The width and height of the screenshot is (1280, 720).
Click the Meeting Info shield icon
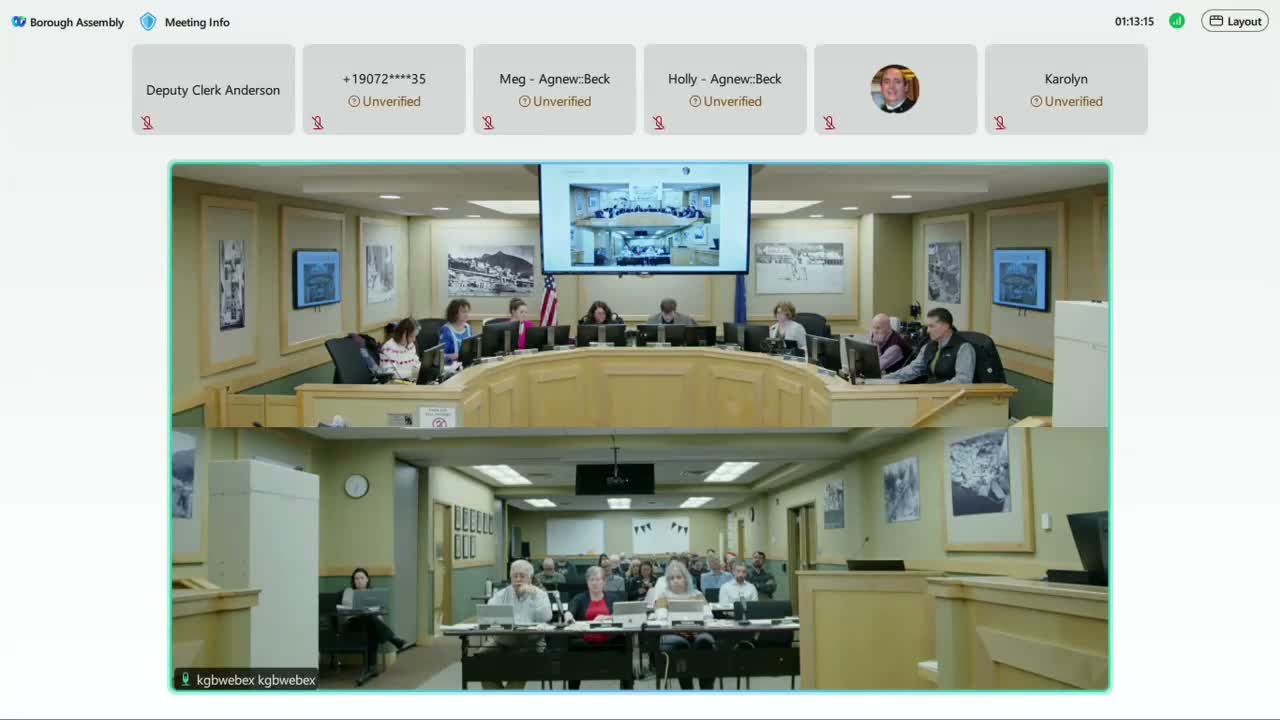(147, 20)
